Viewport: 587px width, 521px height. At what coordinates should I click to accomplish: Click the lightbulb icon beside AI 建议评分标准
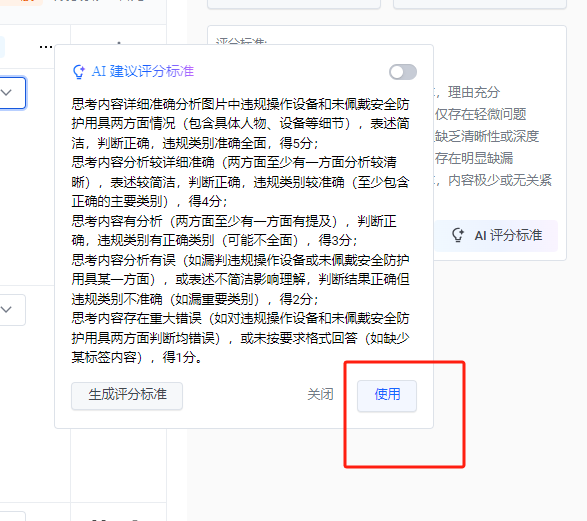tap(79, 71)
